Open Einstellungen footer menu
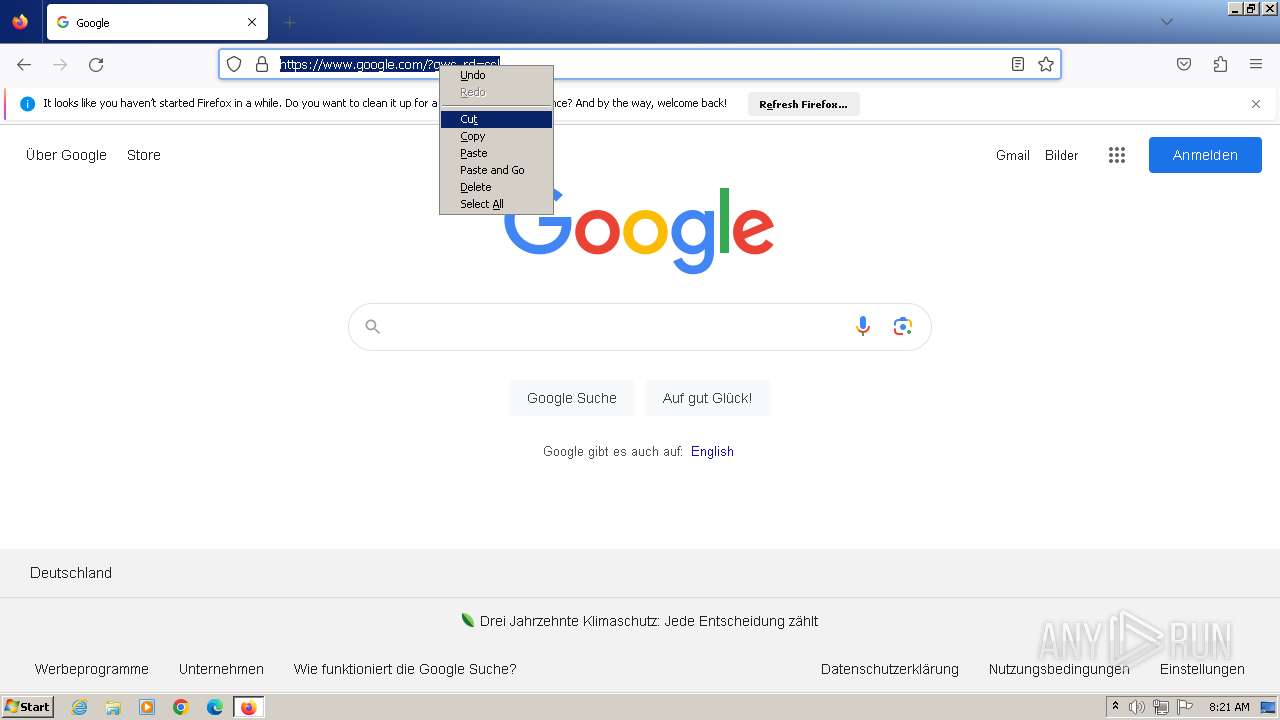 pyautogui.click(x=1202, y=669)
